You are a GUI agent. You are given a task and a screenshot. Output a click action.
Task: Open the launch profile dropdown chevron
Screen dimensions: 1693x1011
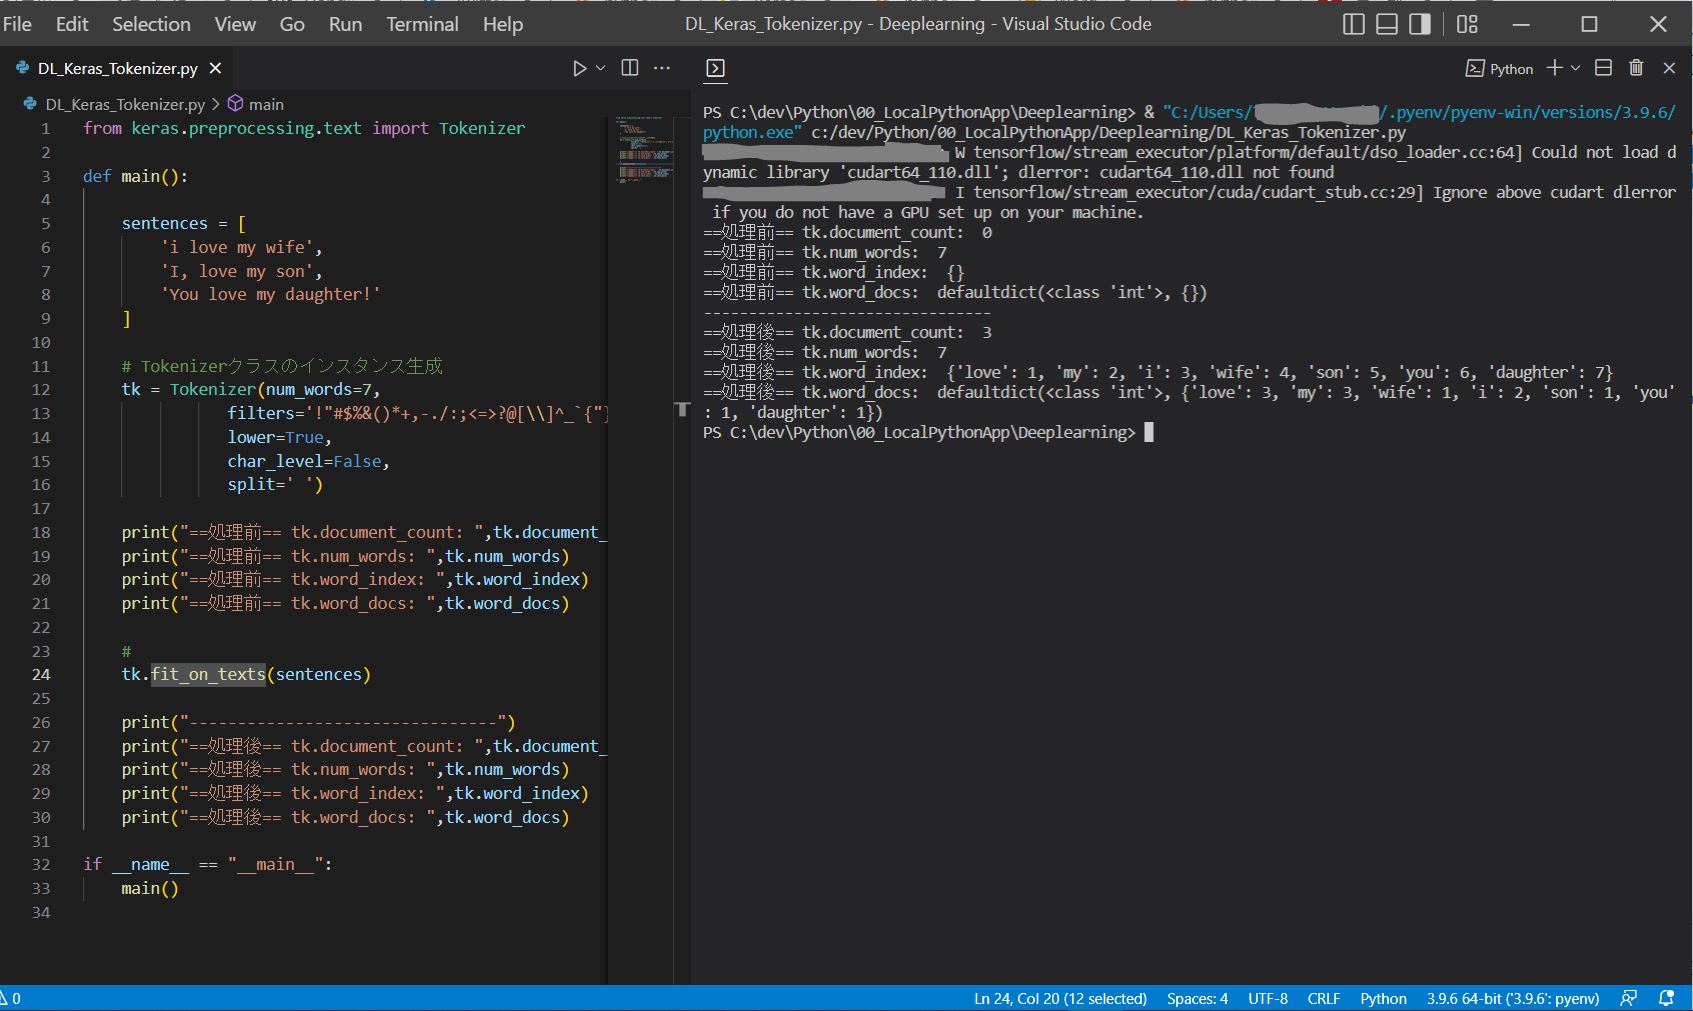[x=1575, y=67]
